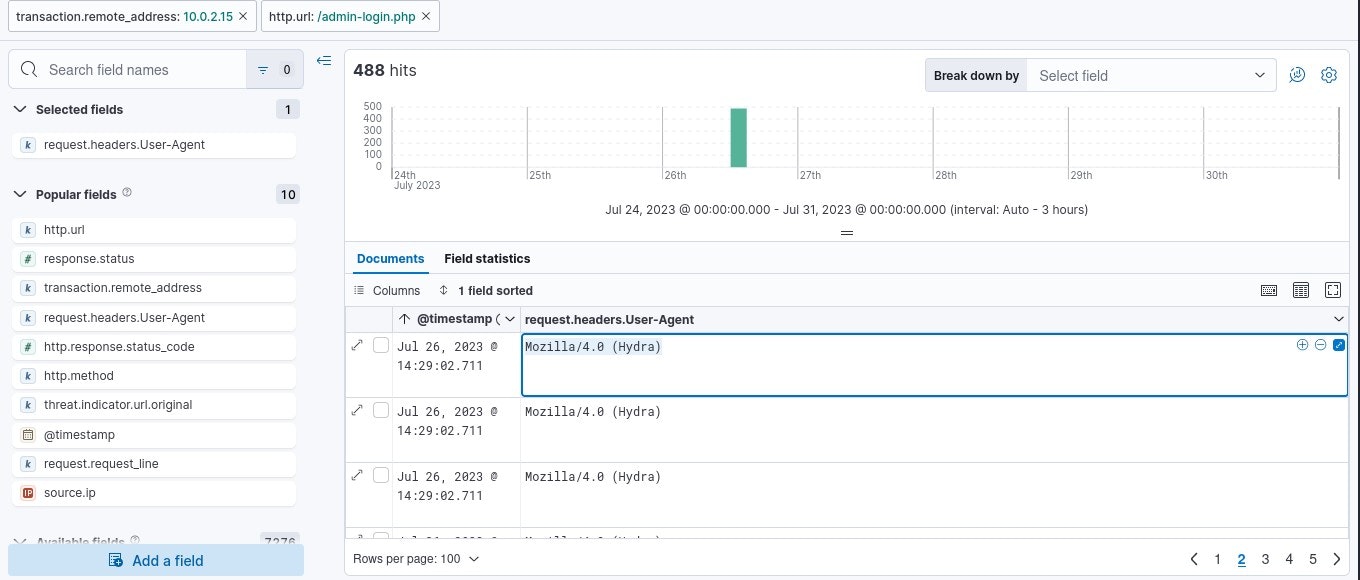1360x580 pixels.
Task: Click the Add a field button
Action: coord(156,560)
